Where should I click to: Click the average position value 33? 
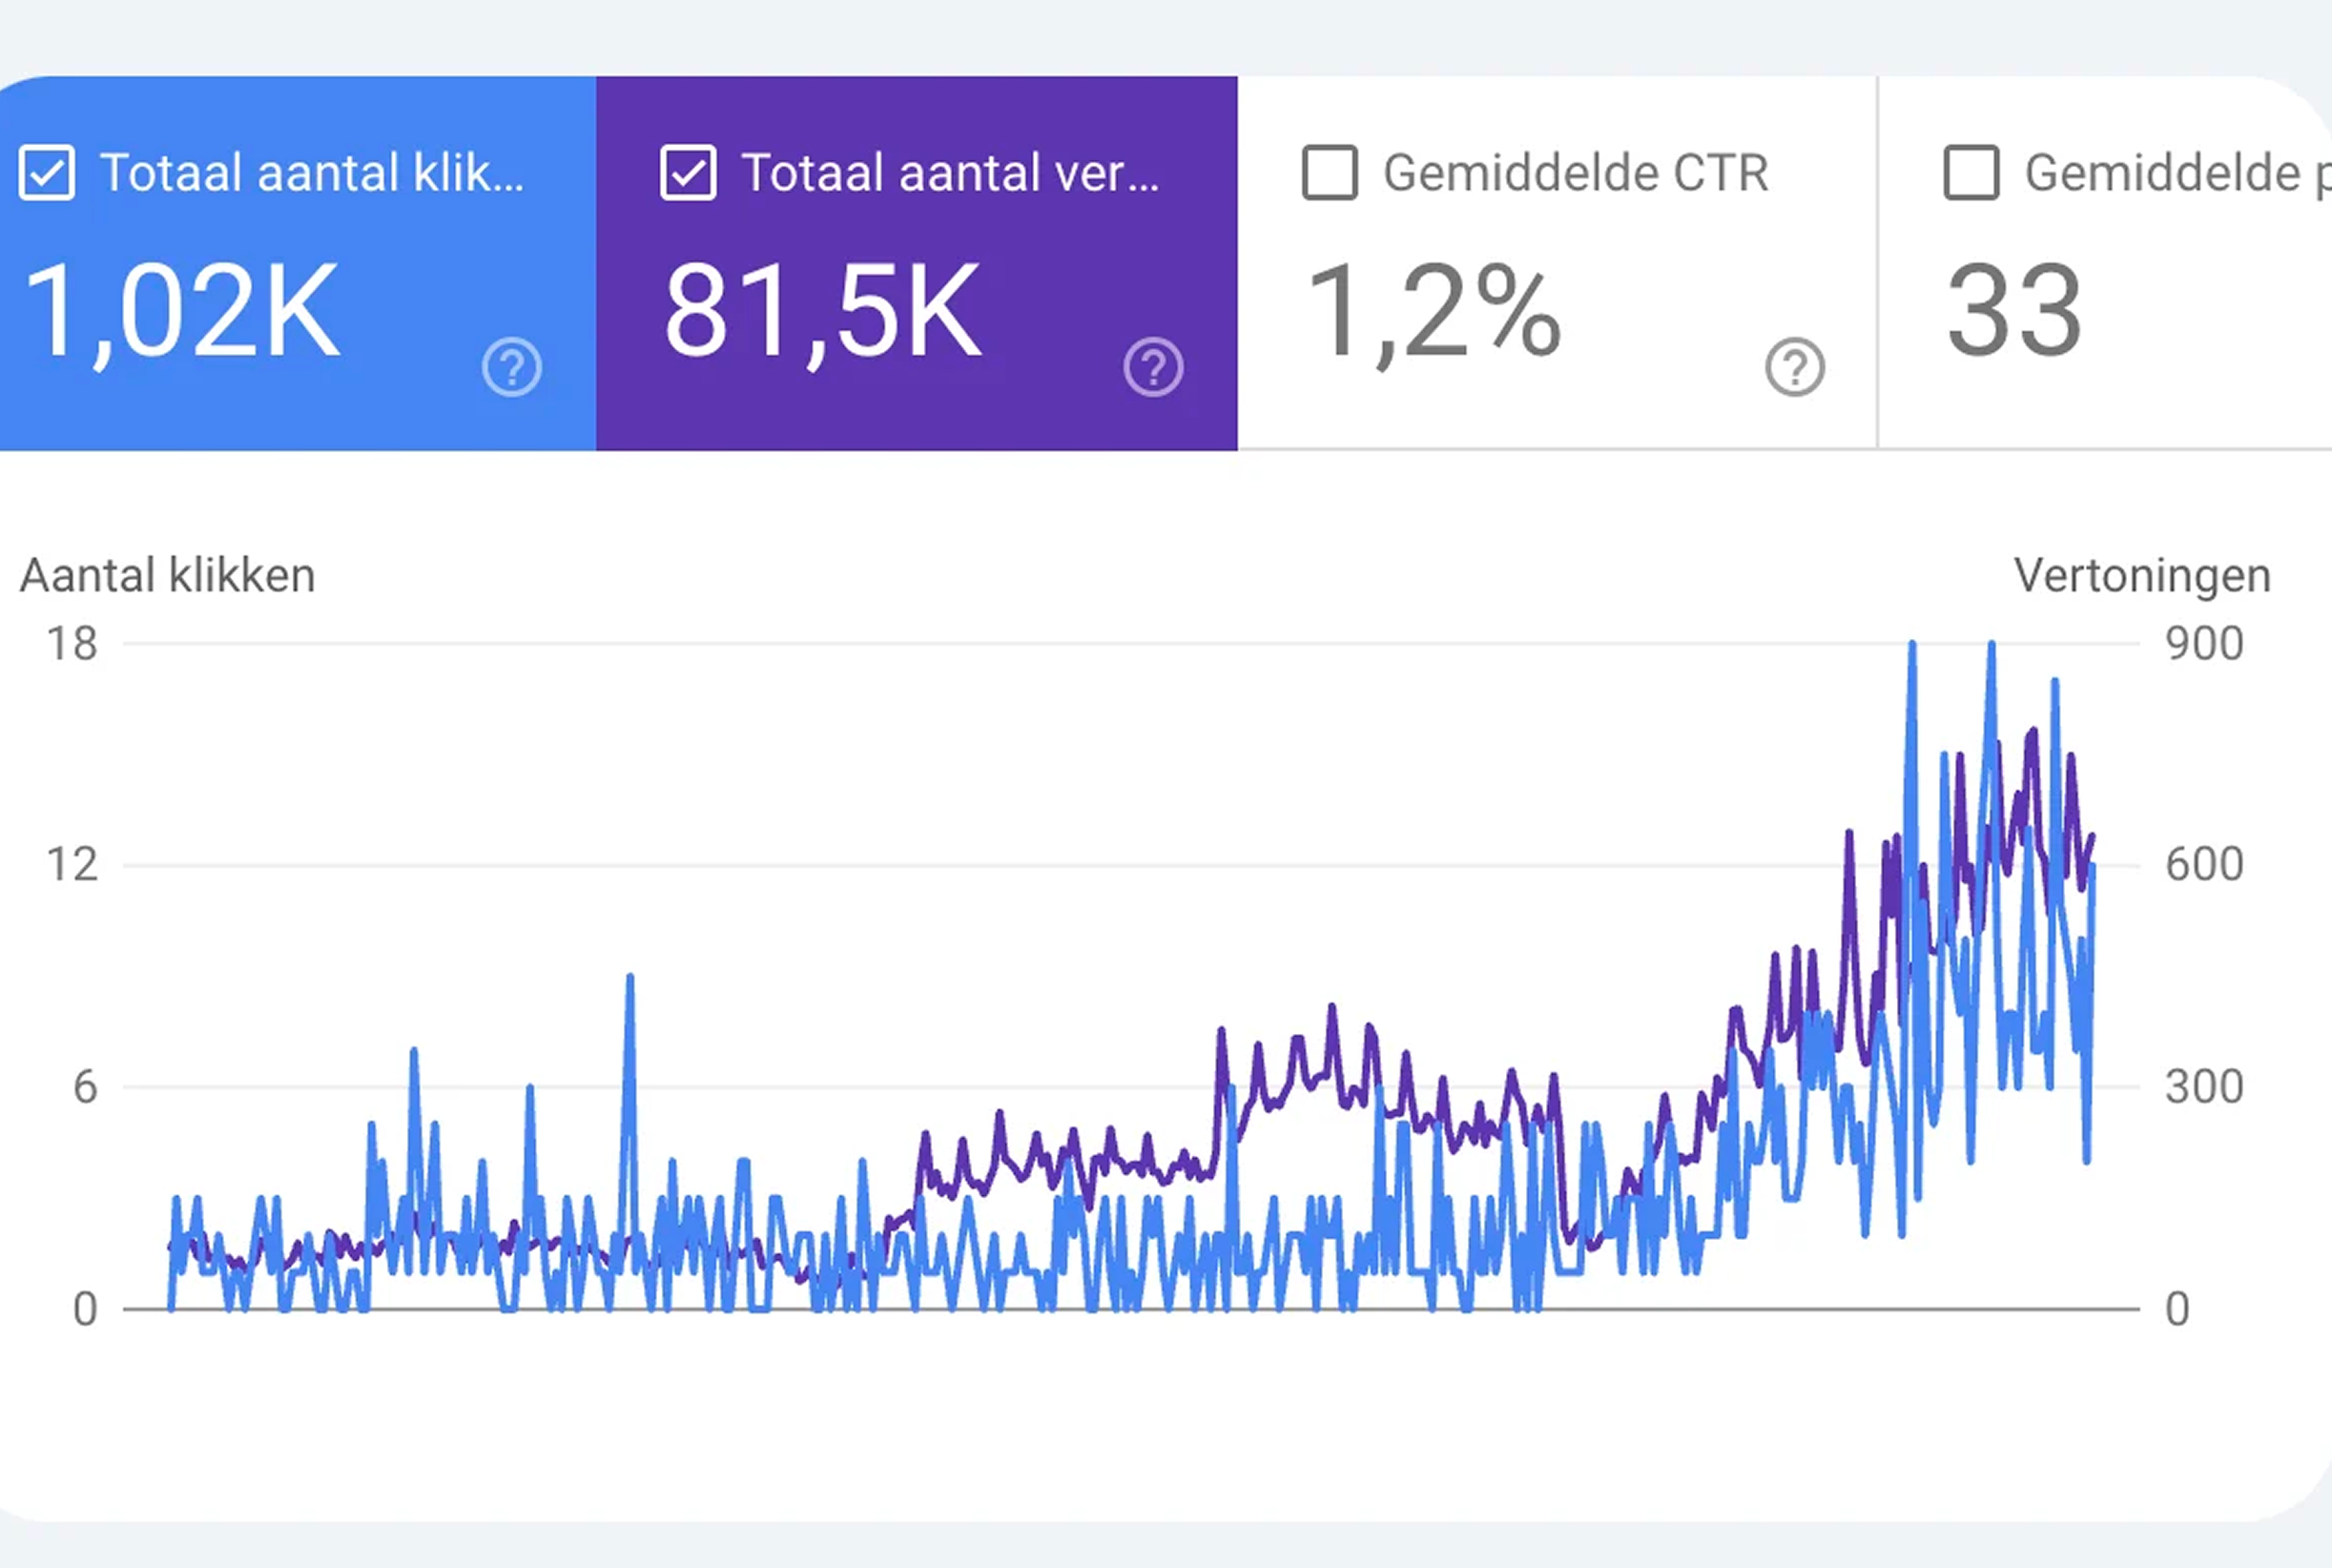[x=2014, y=311]
